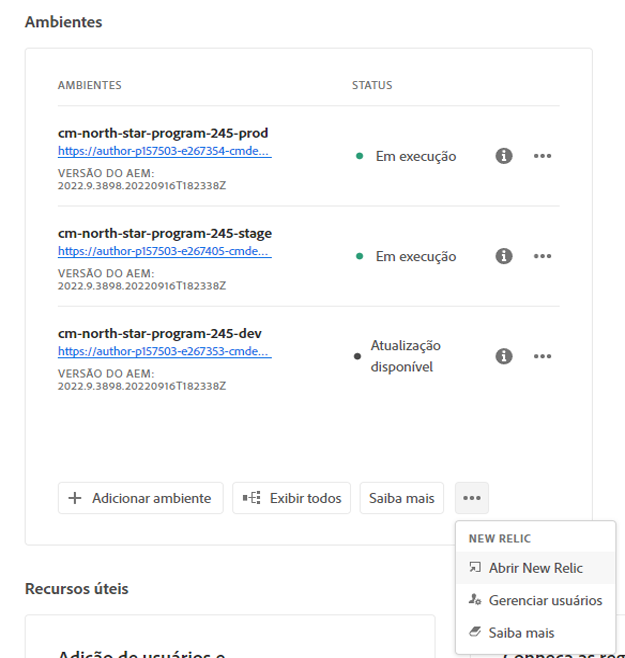Select Abrir New Relic menu item

535,568
